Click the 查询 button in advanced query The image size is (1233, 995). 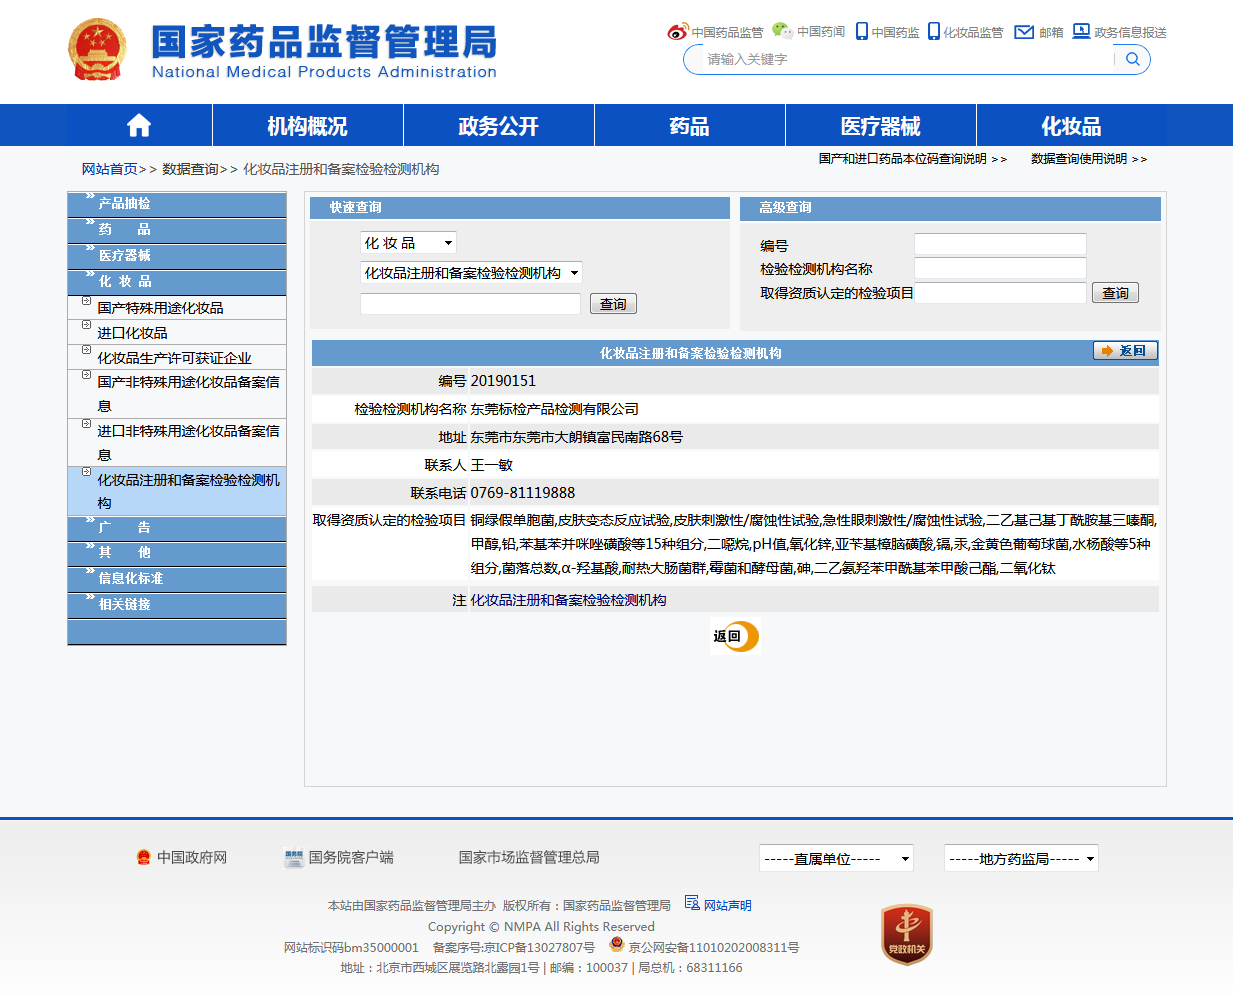pyautogui.click(x=1115, y=293)
